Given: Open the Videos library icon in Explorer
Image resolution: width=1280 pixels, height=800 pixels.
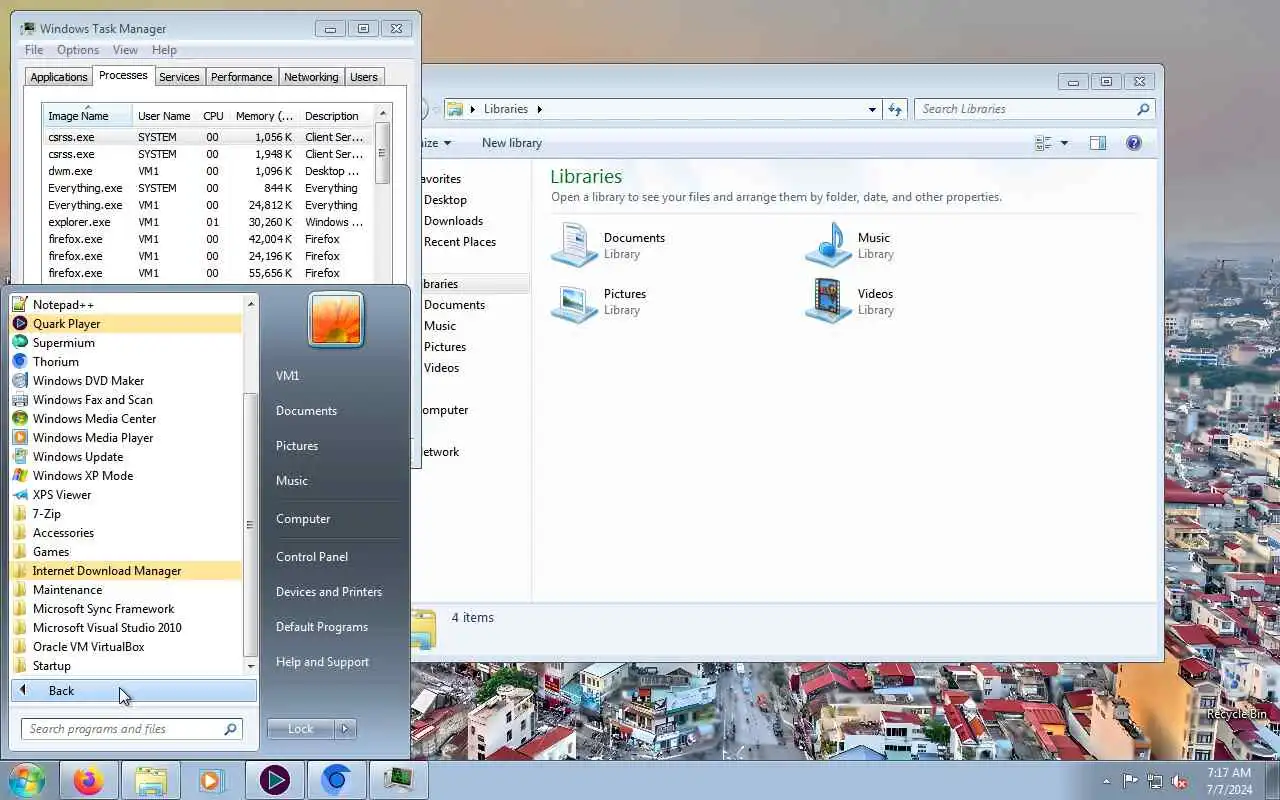Looking at the screenshot, I should pyautogui.click(x=829, y=301).
